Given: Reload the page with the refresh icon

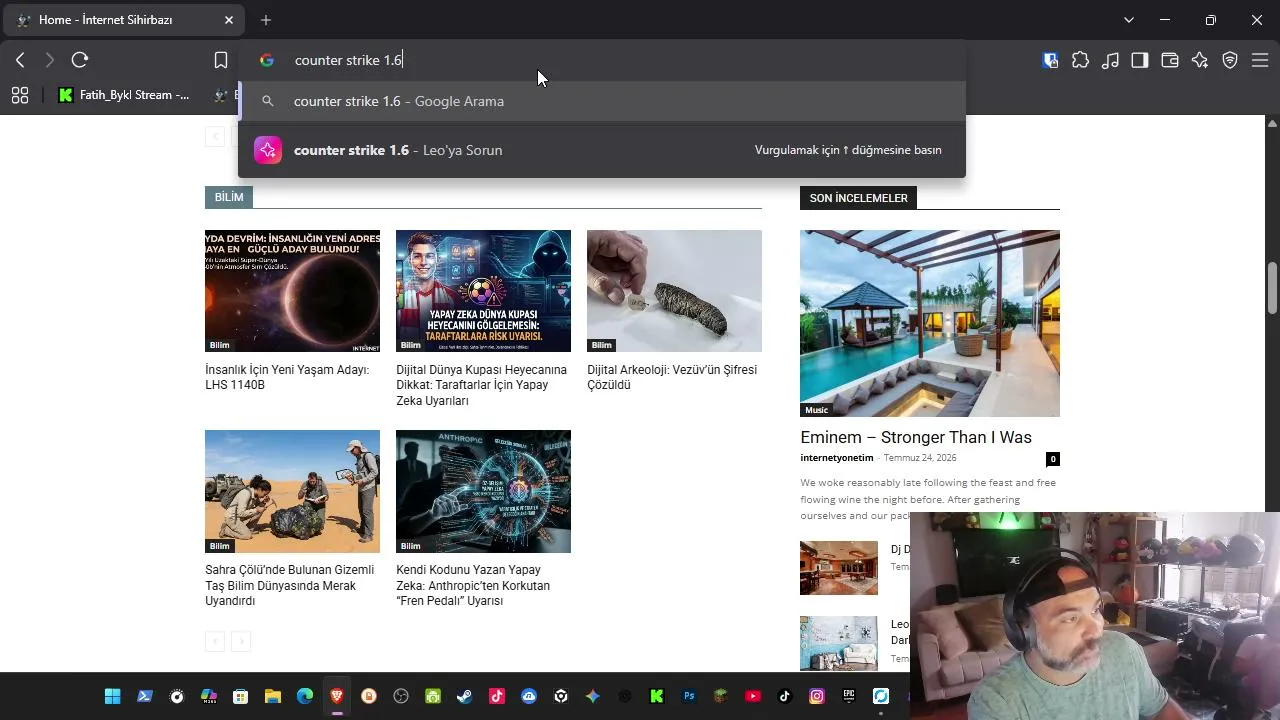Looking at the screenshot, I should coord(80,60).
